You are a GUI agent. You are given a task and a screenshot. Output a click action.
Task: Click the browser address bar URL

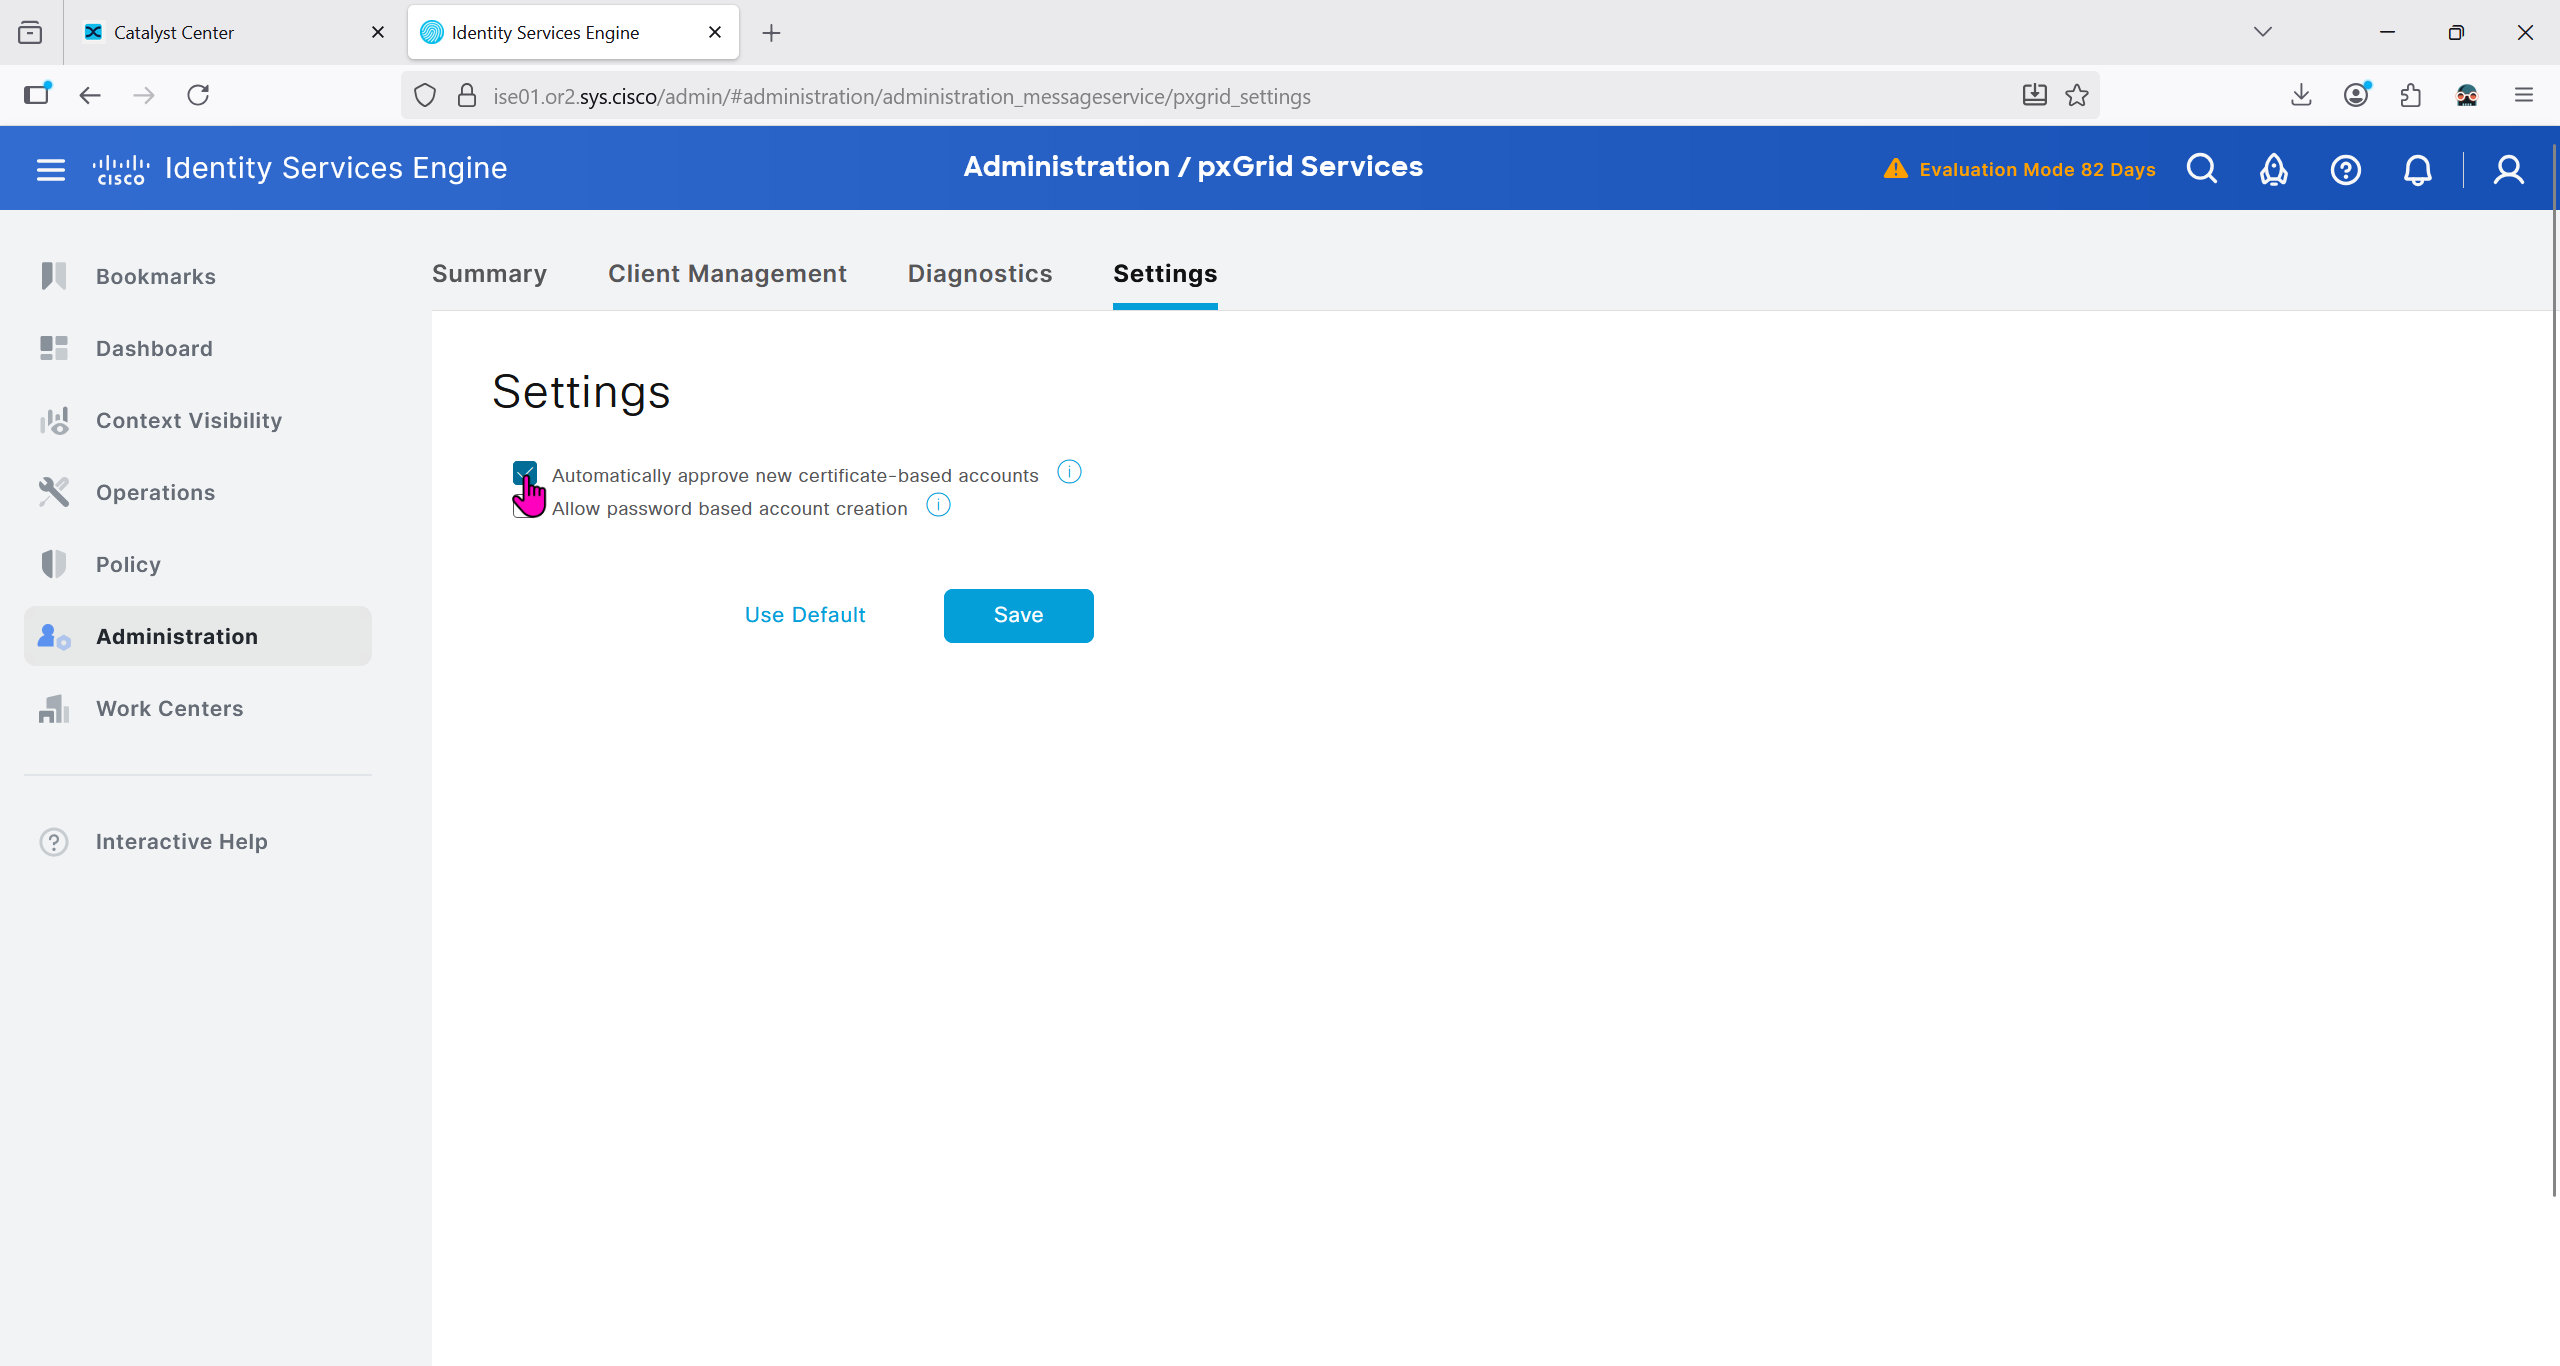[900, 96]
